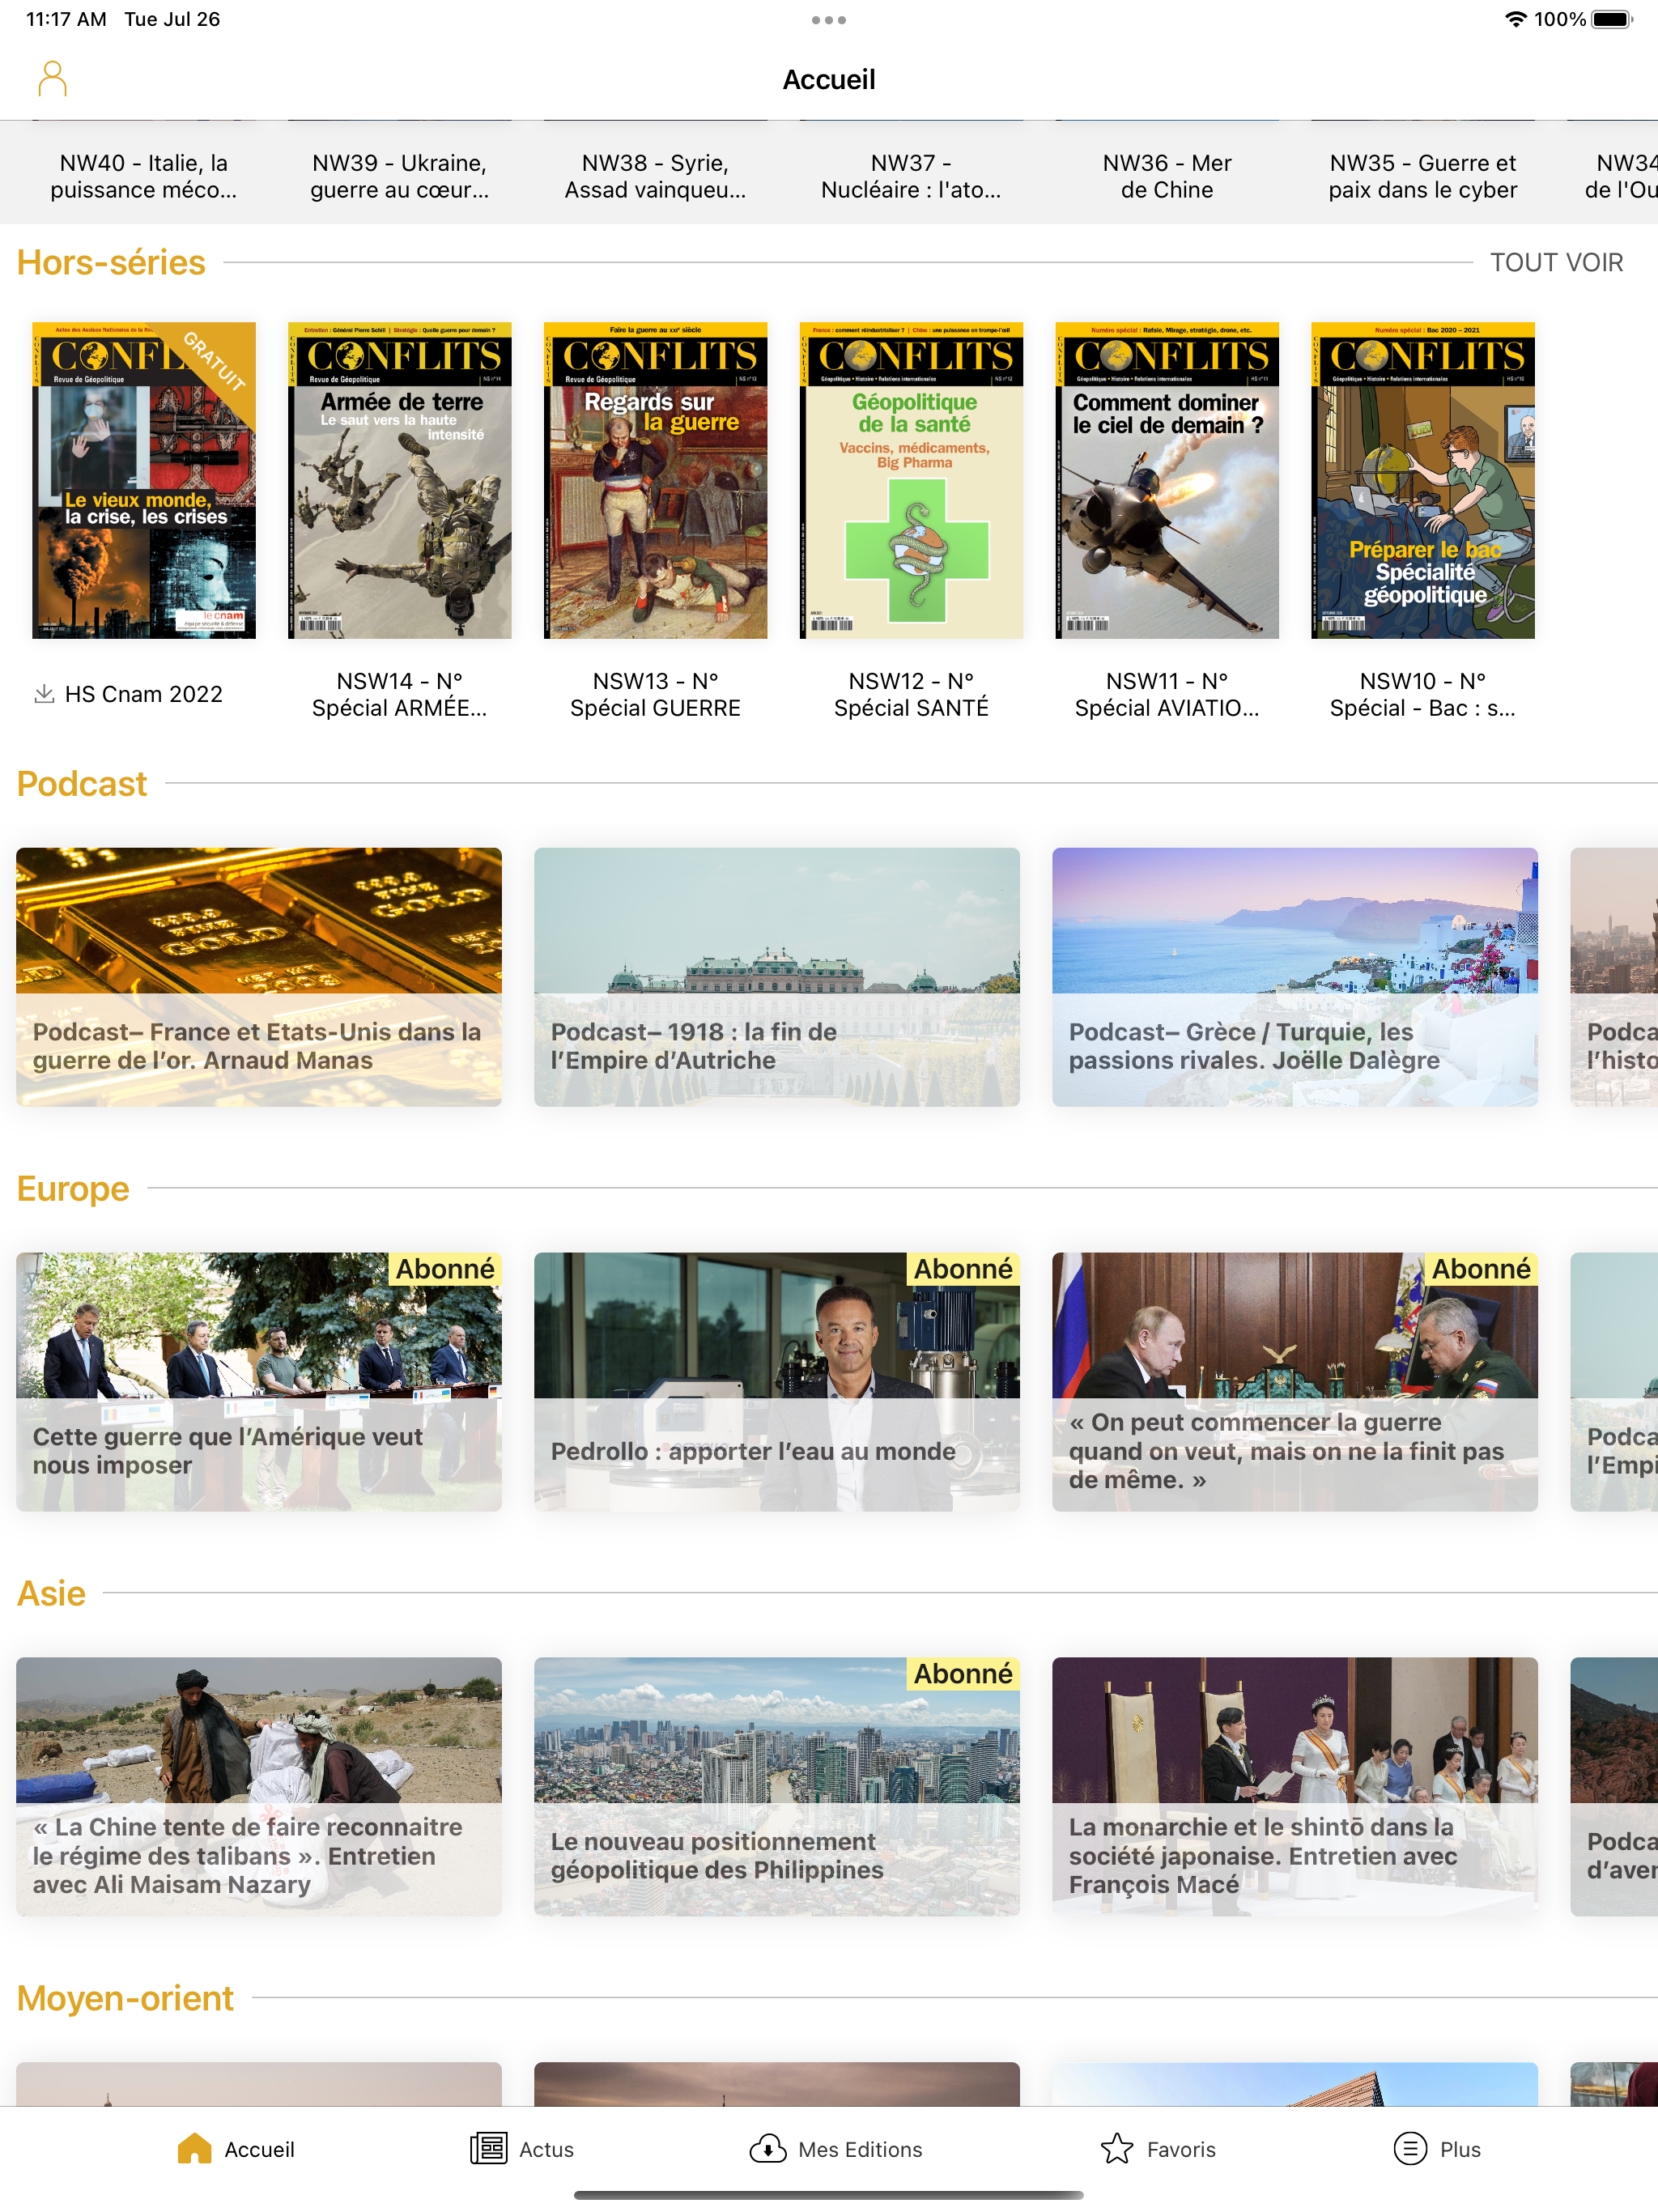Image resolution: width=1658 pixels, height=2212 pixels.
Task: Tap the Mes Editions cloud download icon
Action: click(x=767, y=2148)
